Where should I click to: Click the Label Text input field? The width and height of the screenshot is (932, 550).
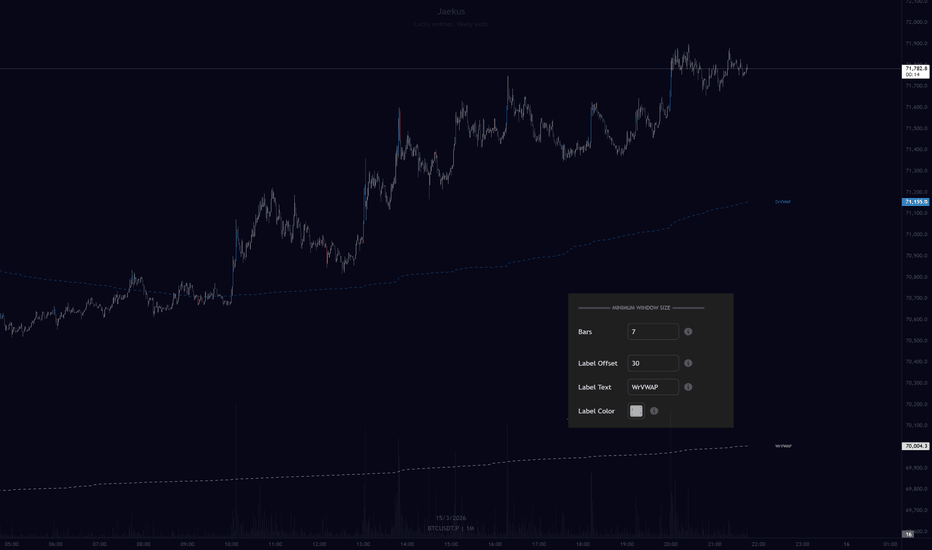point(653,387)
